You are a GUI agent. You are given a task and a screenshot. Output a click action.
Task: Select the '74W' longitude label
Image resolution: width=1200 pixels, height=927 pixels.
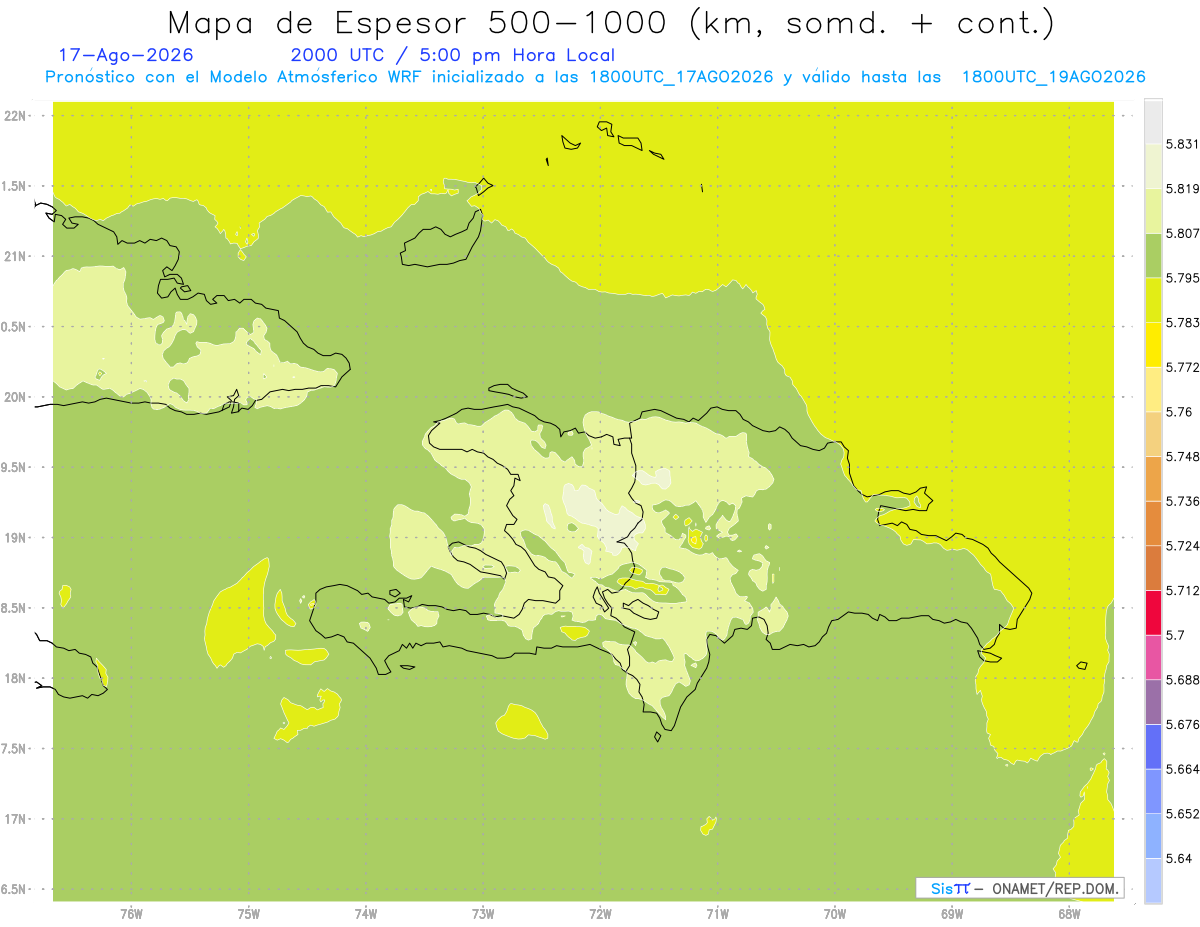[365, 914]
